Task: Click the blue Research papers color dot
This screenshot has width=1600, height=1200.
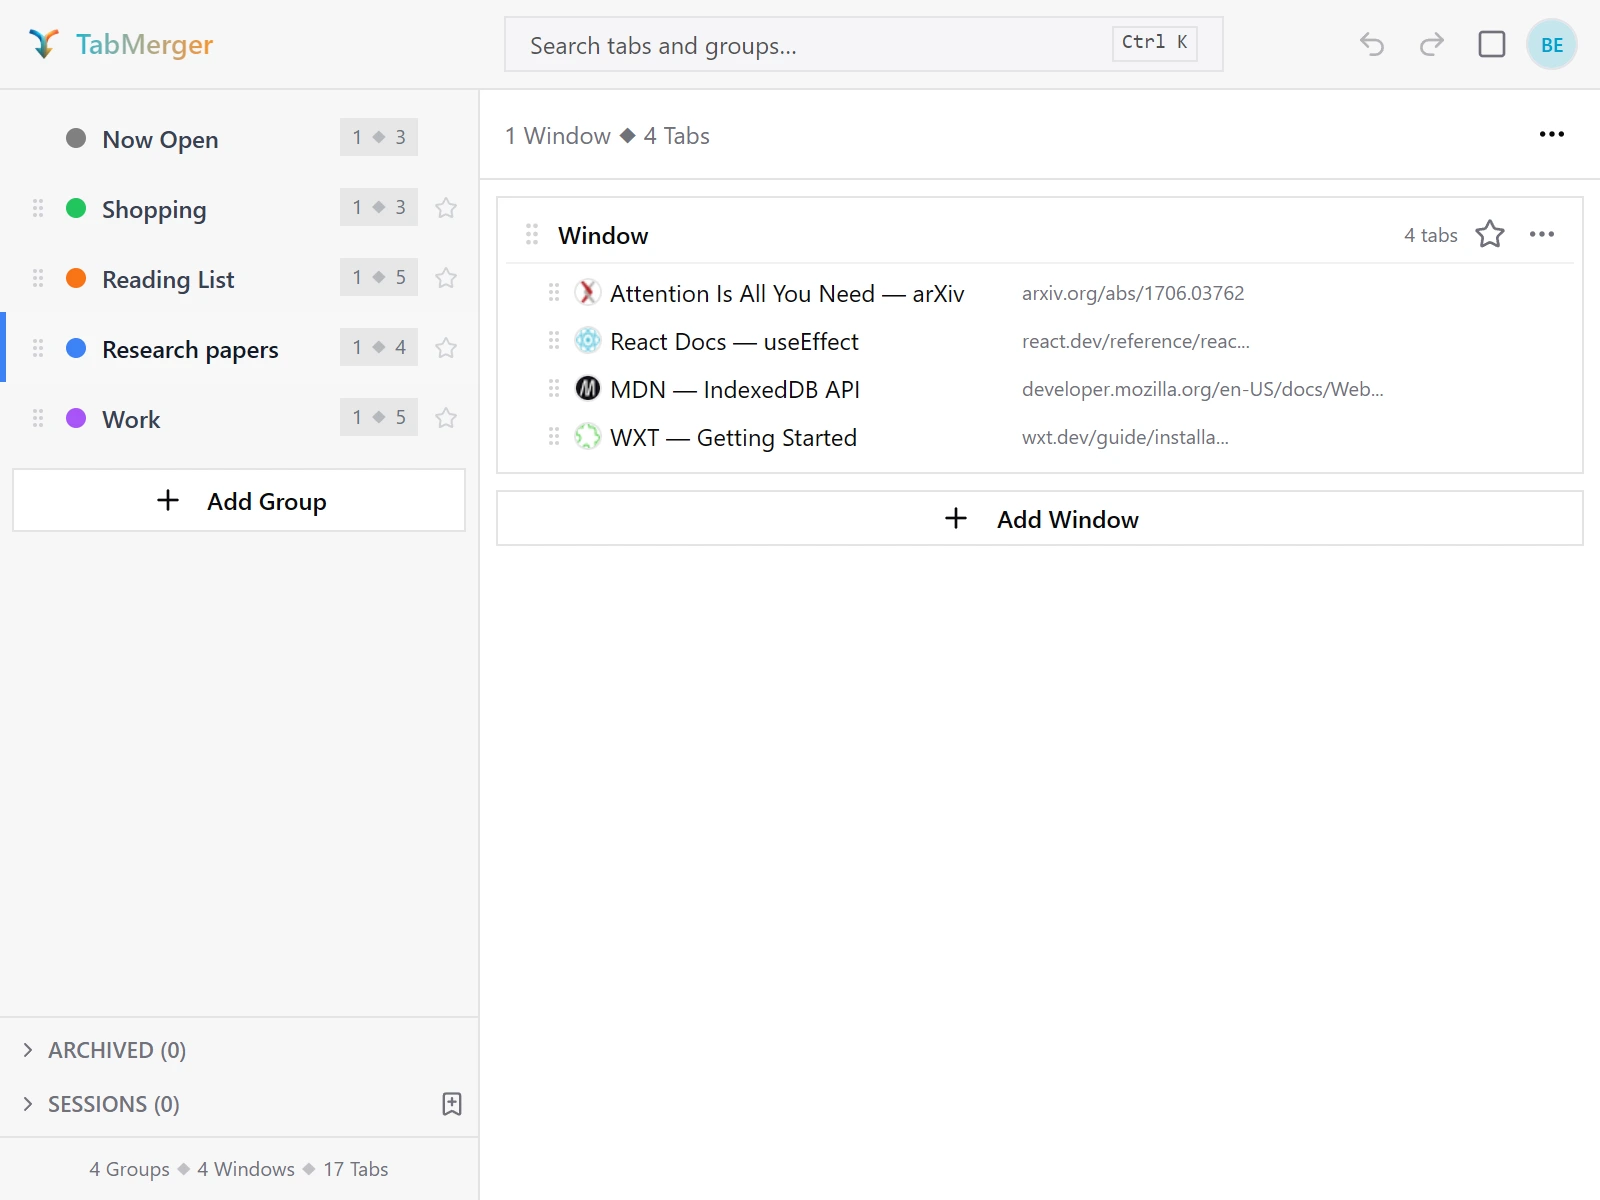Action: (76, 348)
